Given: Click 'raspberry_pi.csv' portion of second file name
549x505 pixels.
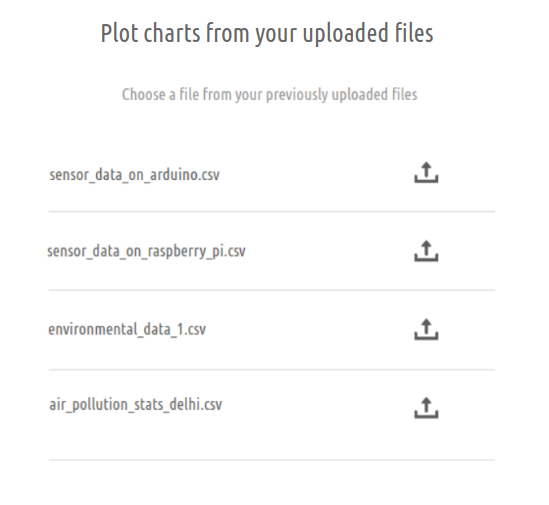Looking at the screenshot, I should pyautogui.click(x=197, y=251).
